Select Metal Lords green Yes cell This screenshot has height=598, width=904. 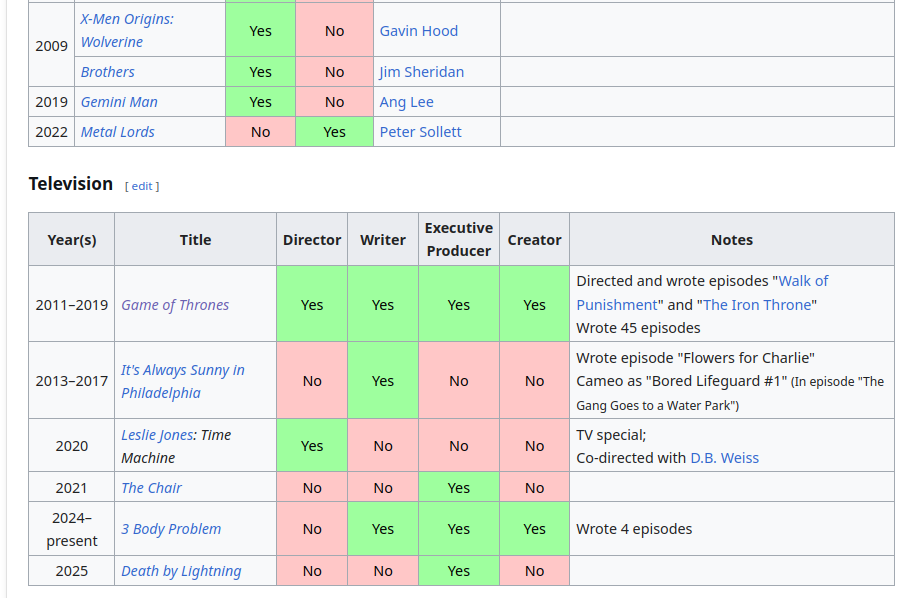pos(334,132)
